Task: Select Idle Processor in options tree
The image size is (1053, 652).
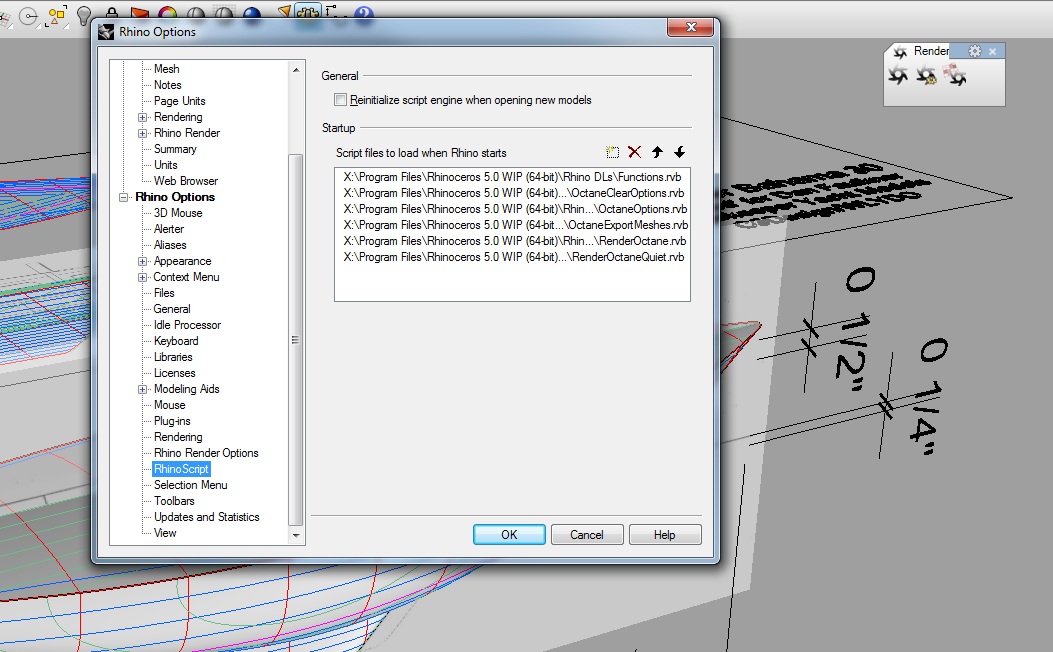Action: coord(187,325)
